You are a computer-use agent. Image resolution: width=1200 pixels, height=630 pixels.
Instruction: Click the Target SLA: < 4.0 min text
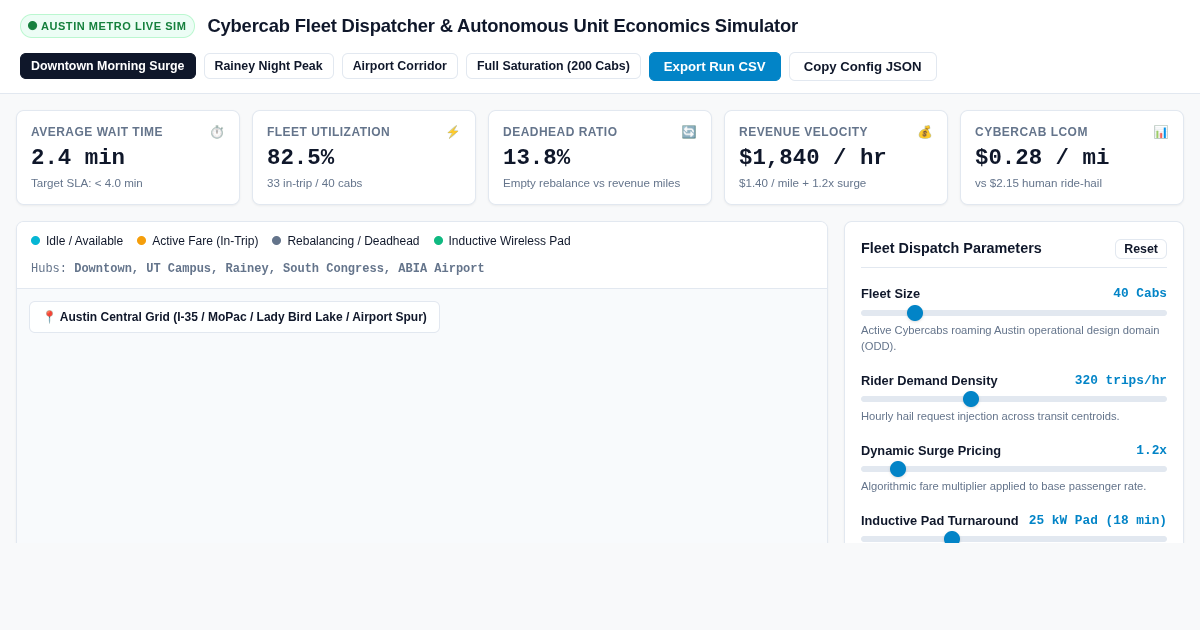point(87,183)
